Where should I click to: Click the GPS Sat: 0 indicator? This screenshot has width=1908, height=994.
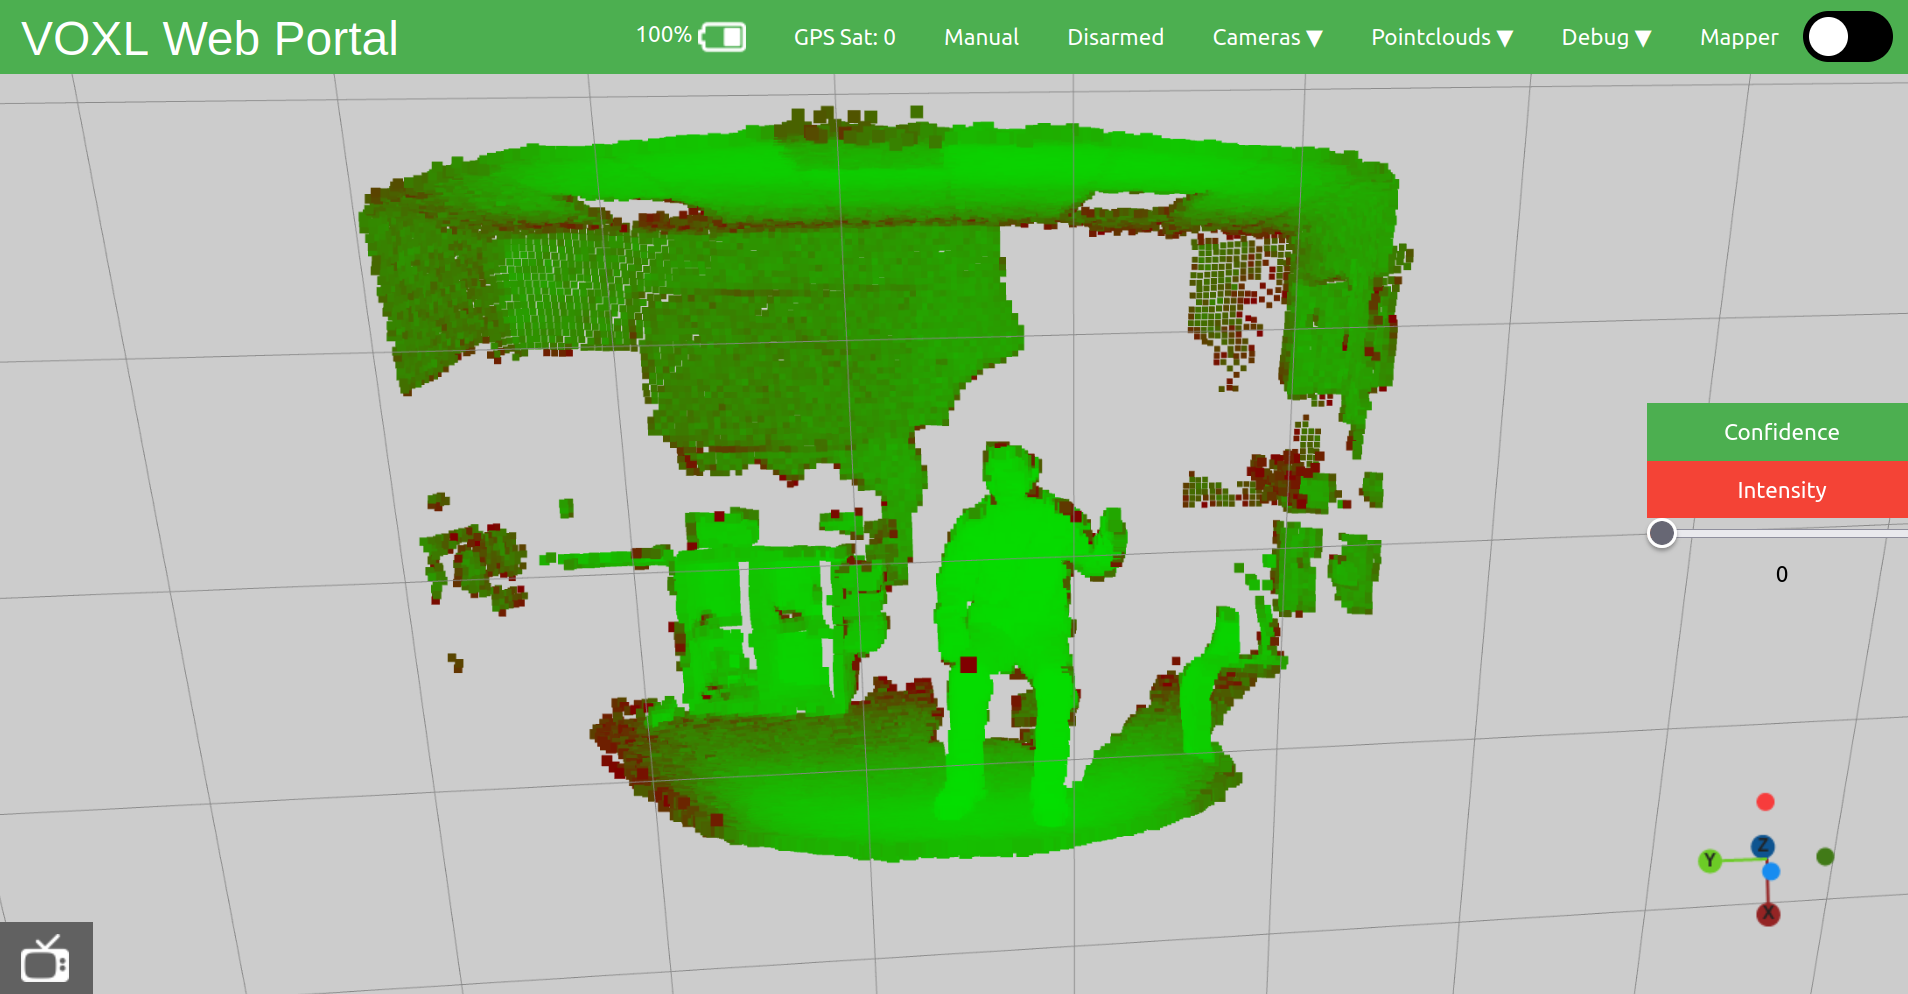point(844,37)
